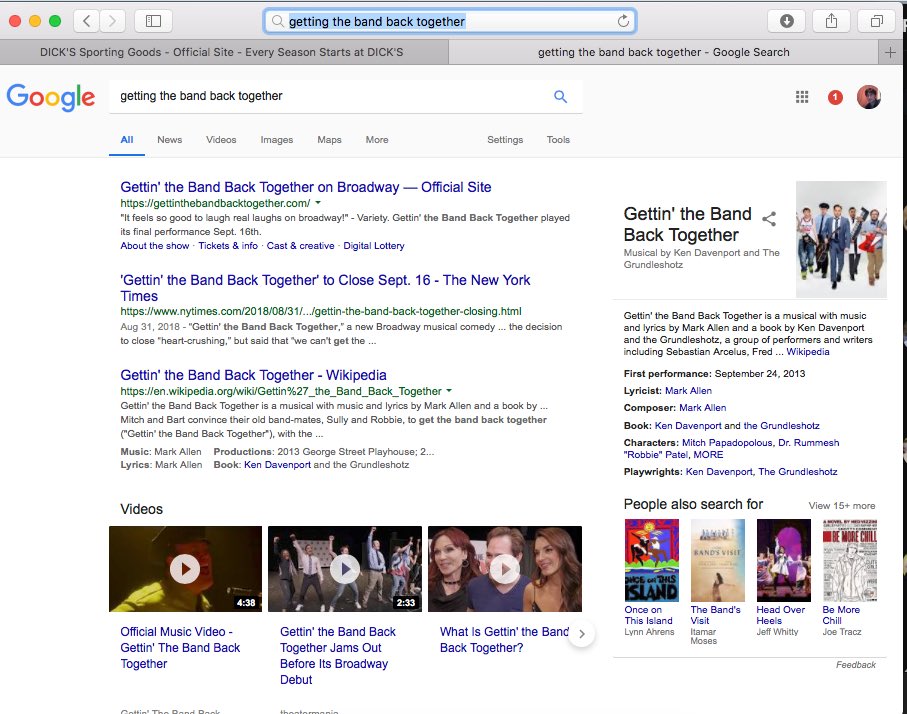This screenshot has height=714, width=907.
Task: Add a new tab with plus
Action: pos(890,52)
